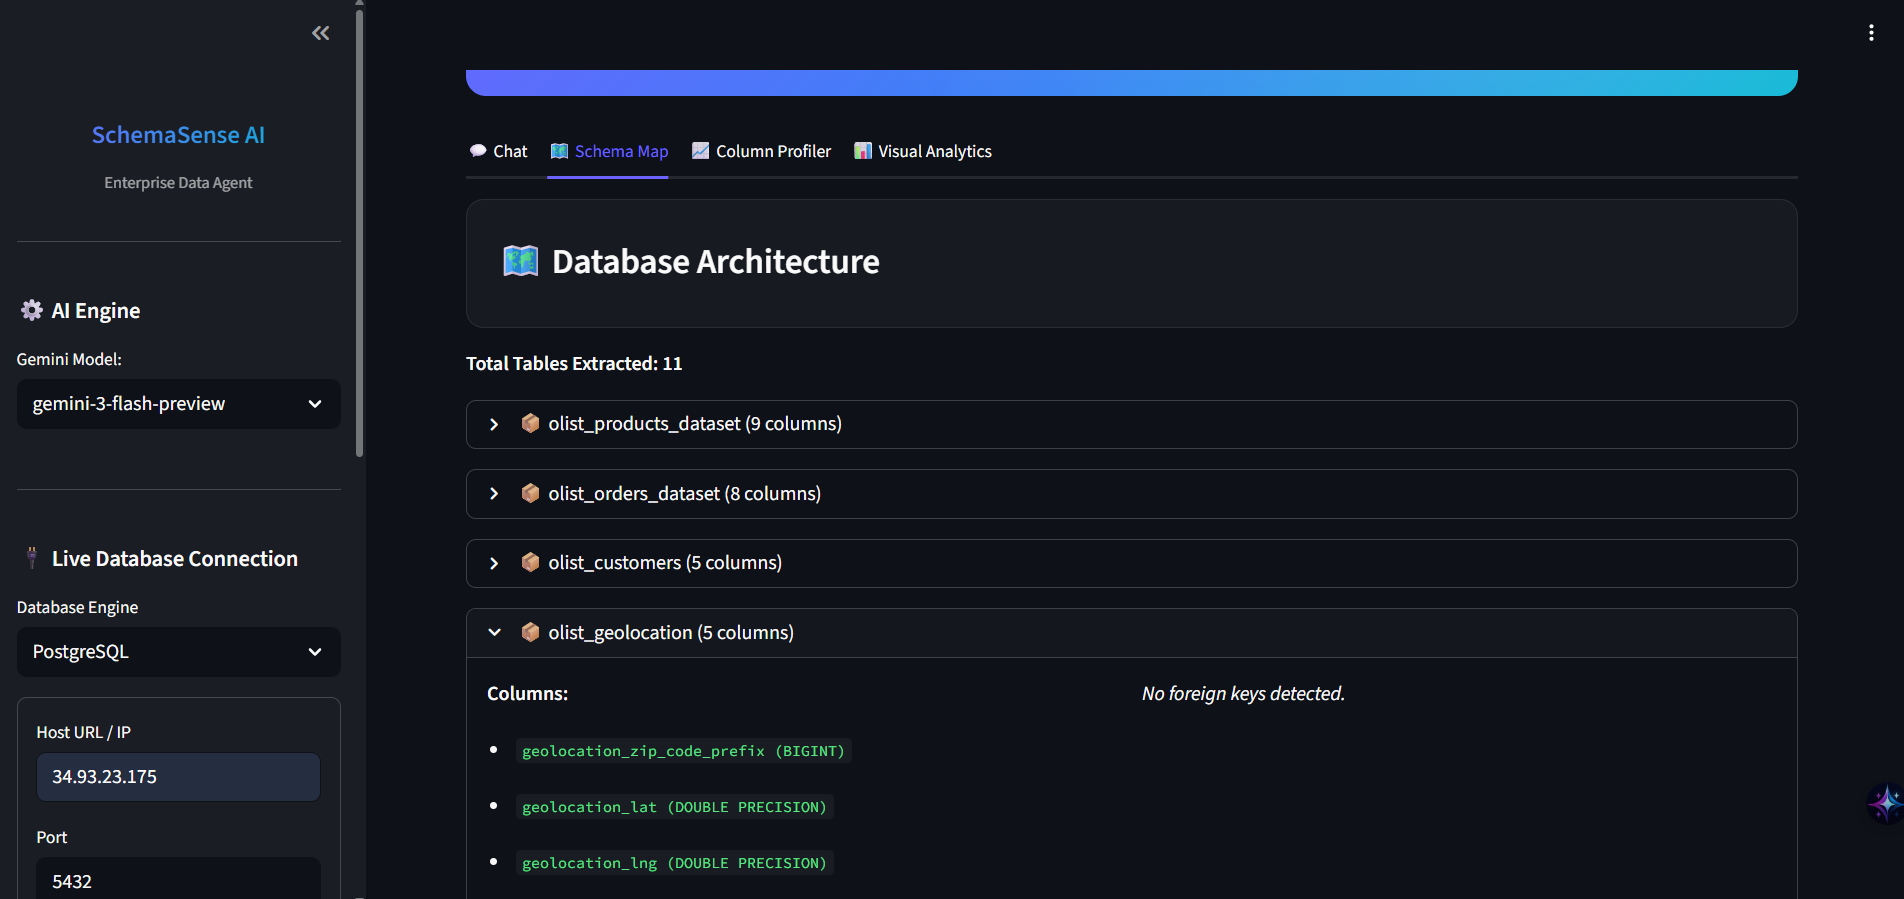The width and height of the screenshot is (1904, 899).
Task: Click the 'Gemini Model:' label
Action: click(x=69, y=359)
